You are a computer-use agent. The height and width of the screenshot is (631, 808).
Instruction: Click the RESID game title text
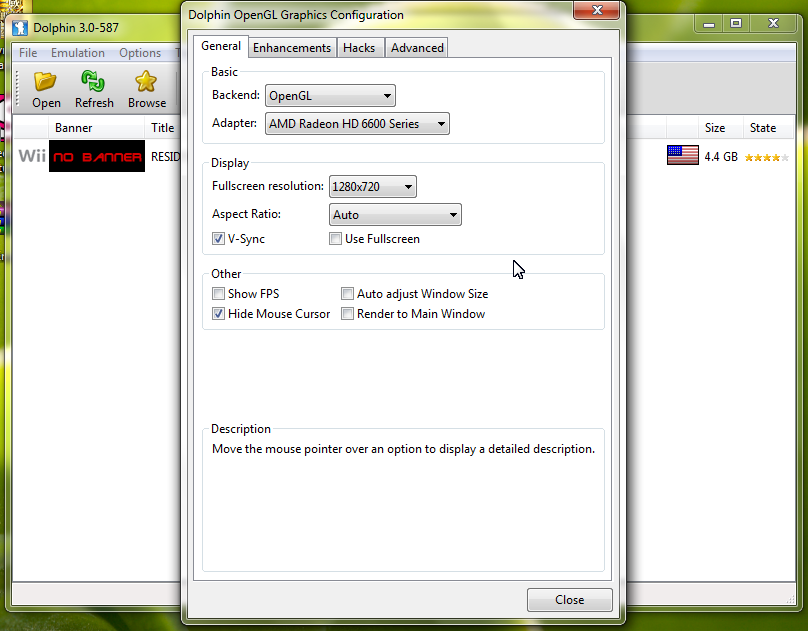(x=165, y=157)
